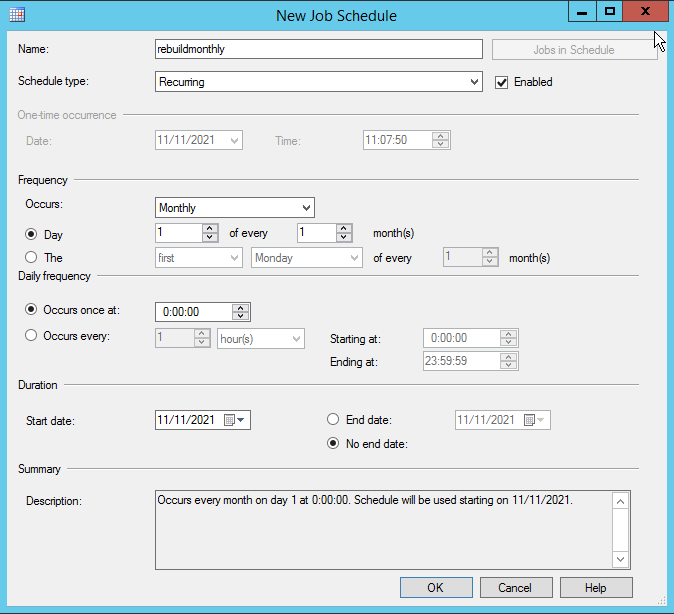This screenshot has height=614, width=674.
Task: Click the Description summary text box
Action: tap(384, 530)
